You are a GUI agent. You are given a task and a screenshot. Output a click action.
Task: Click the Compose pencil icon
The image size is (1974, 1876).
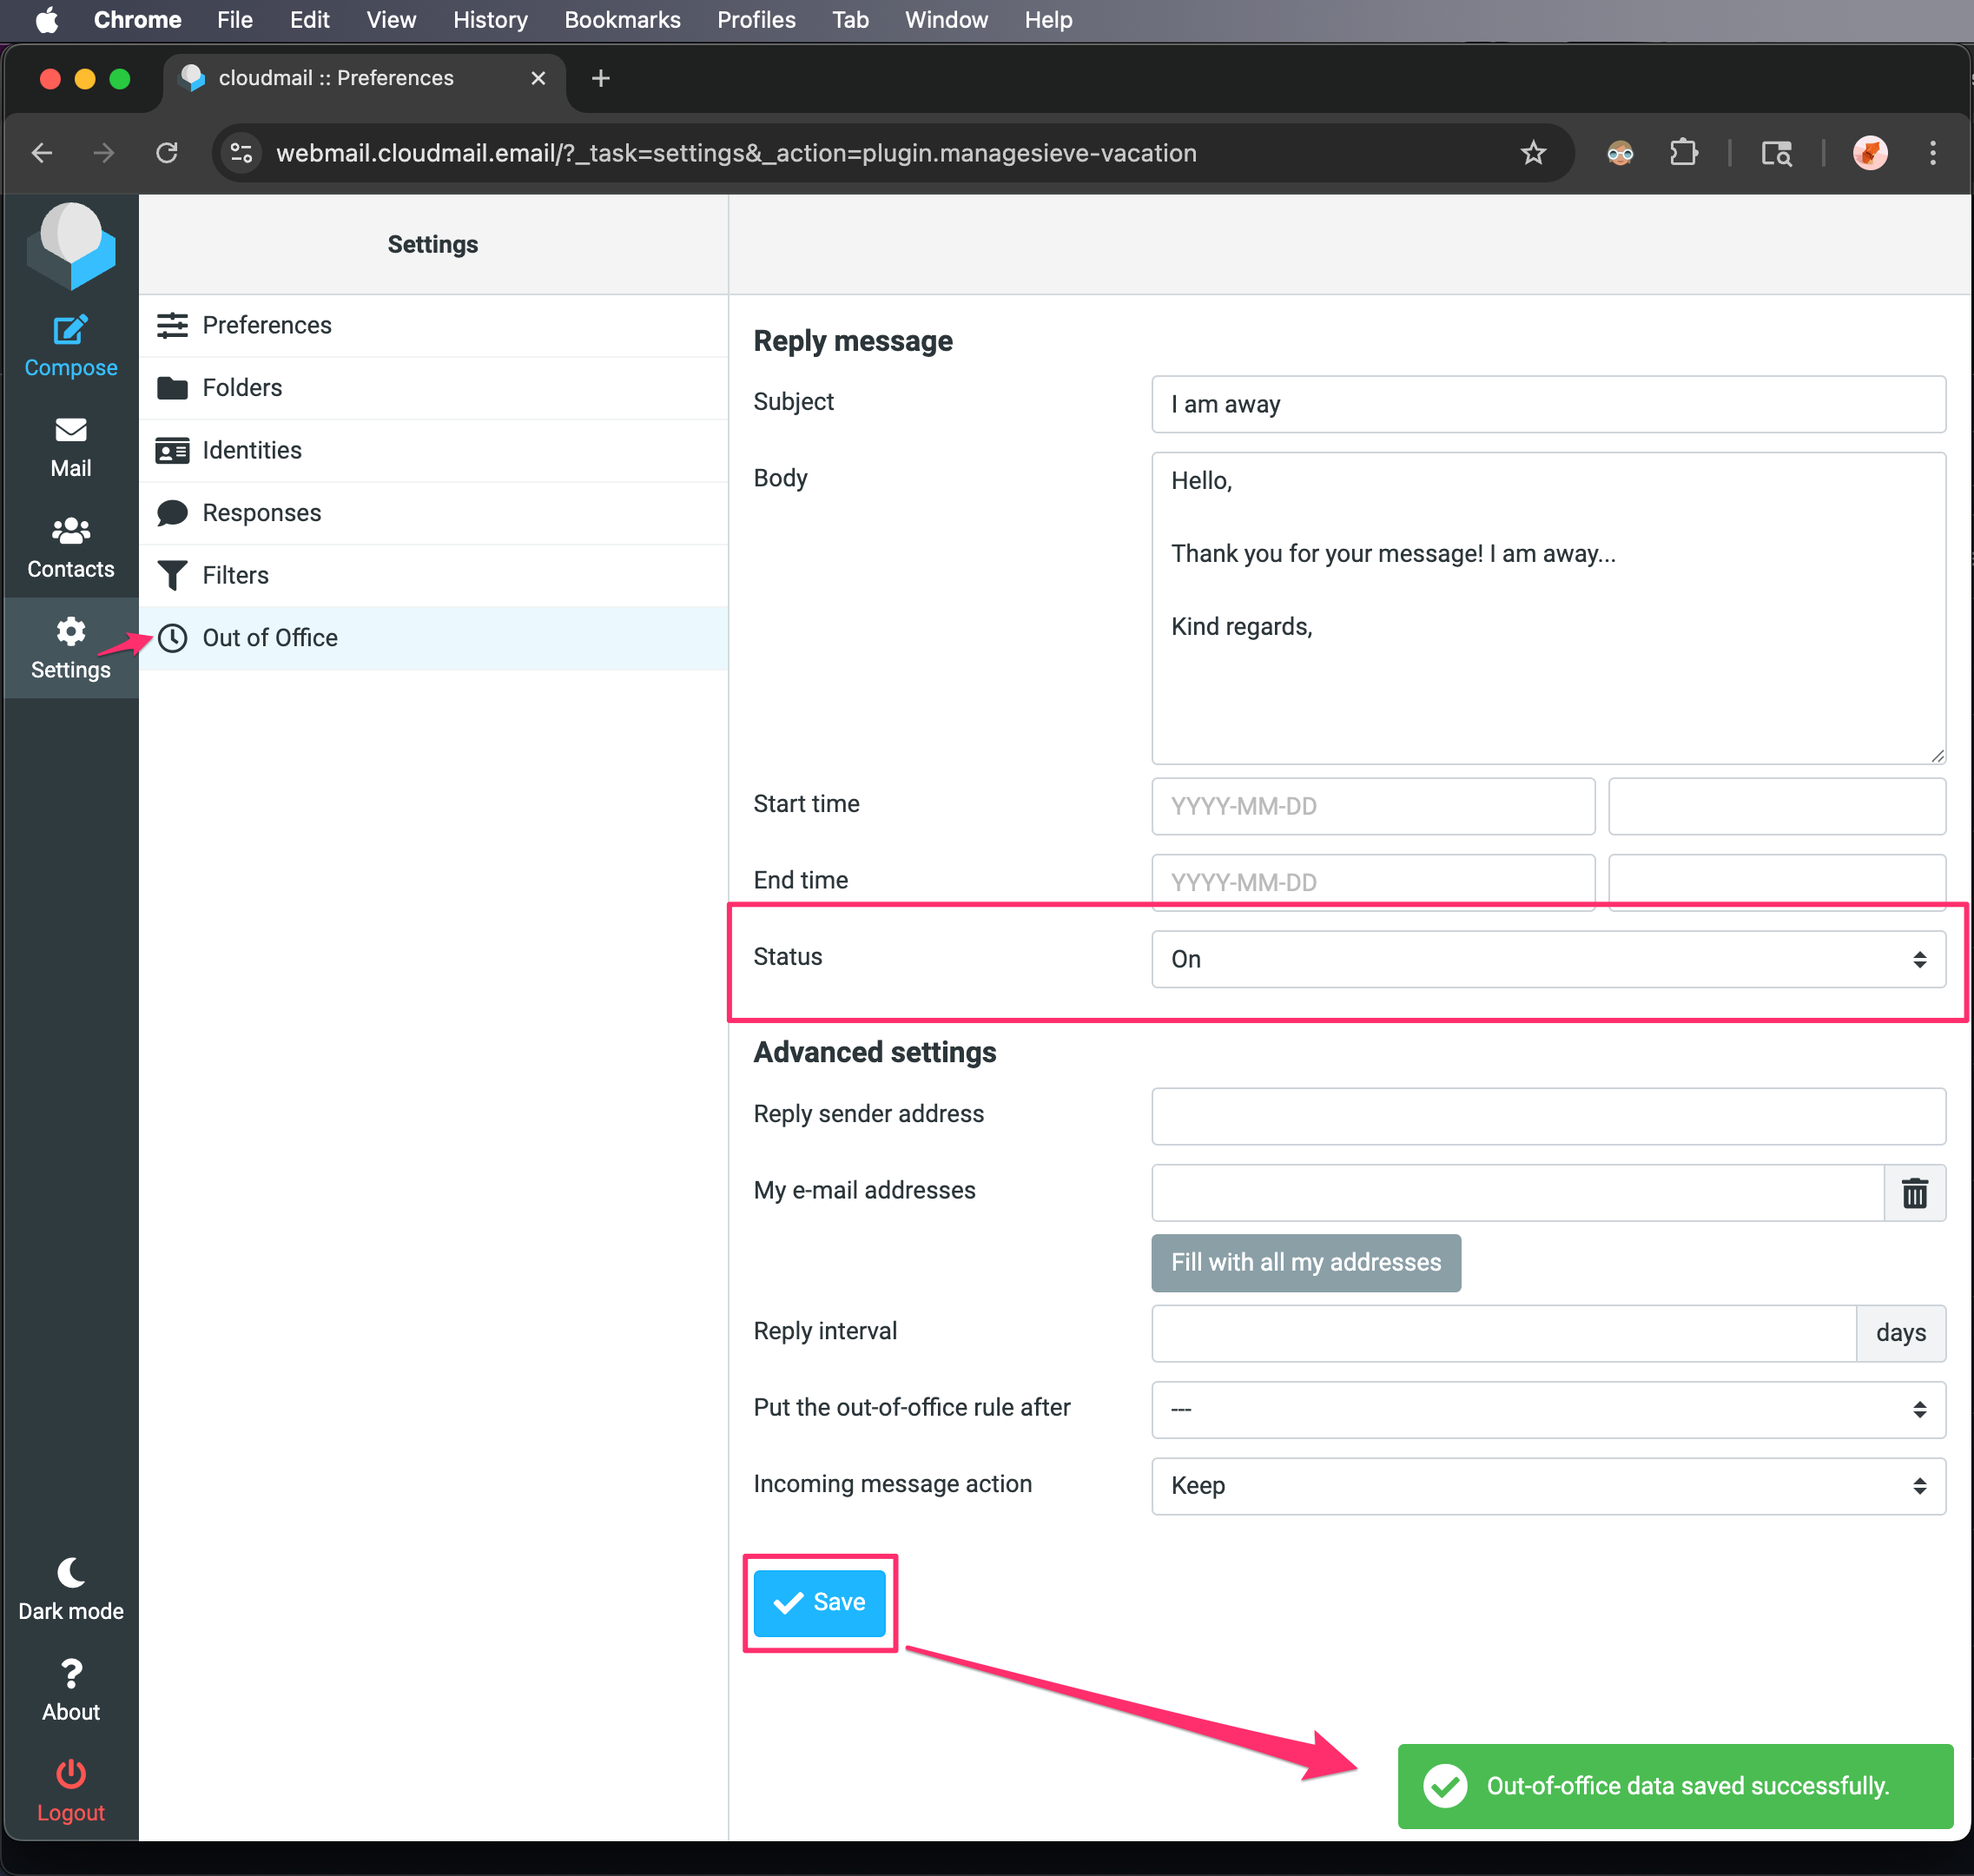(x=70, y=331)
